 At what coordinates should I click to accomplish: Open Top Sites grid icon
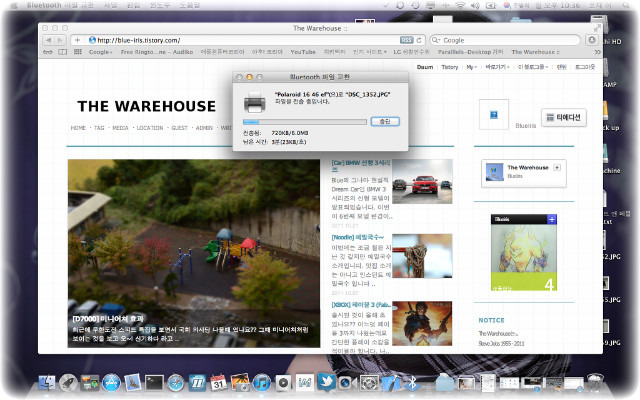tap(78, 52)
